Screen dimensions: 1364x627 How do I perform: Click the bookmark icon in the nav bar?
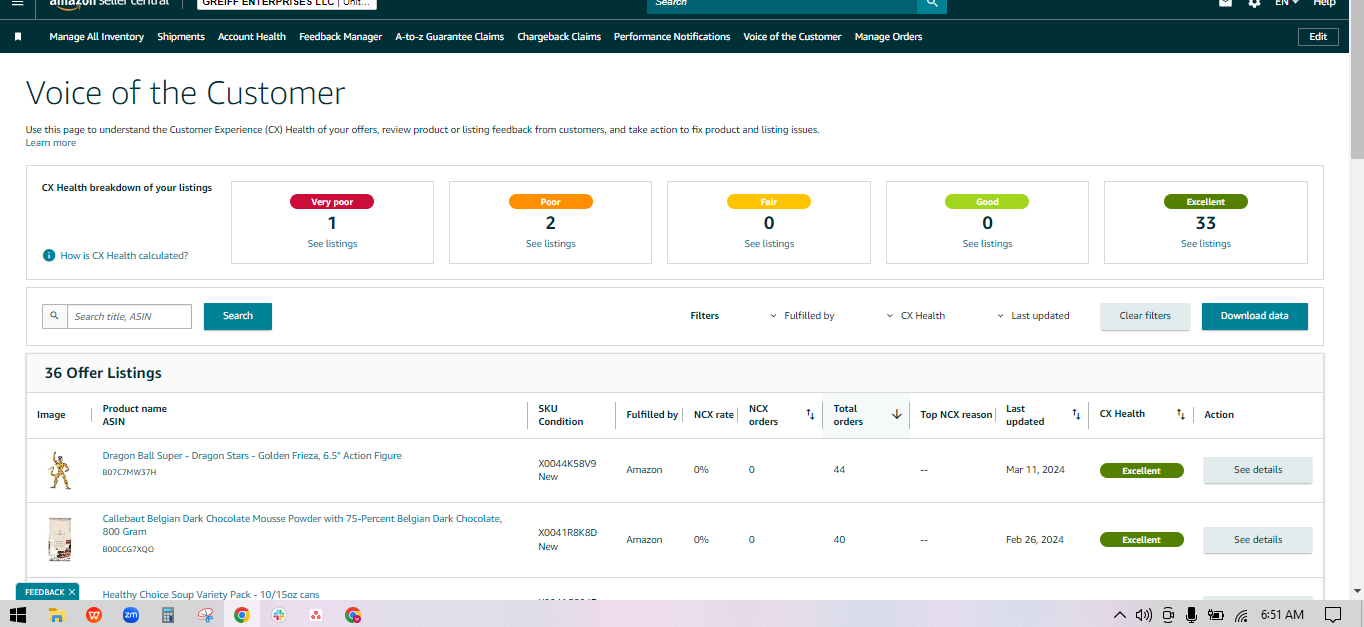pyautogui.click(x=18, y=37)
